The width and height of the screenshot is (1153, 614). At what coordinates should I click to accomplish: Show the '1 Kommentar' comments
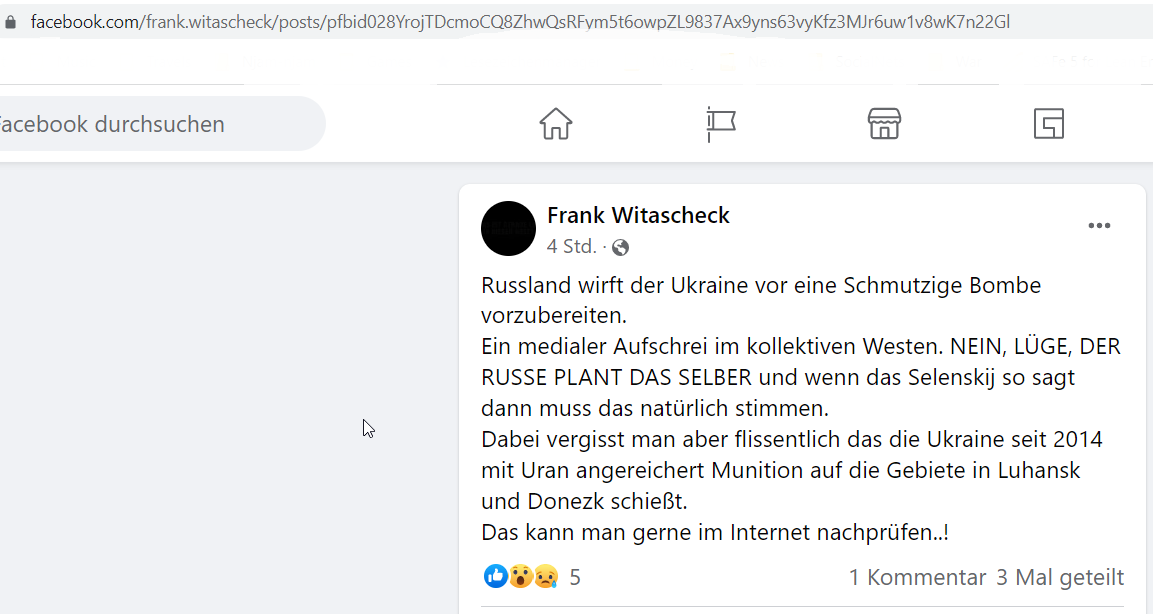coord(917,577)
